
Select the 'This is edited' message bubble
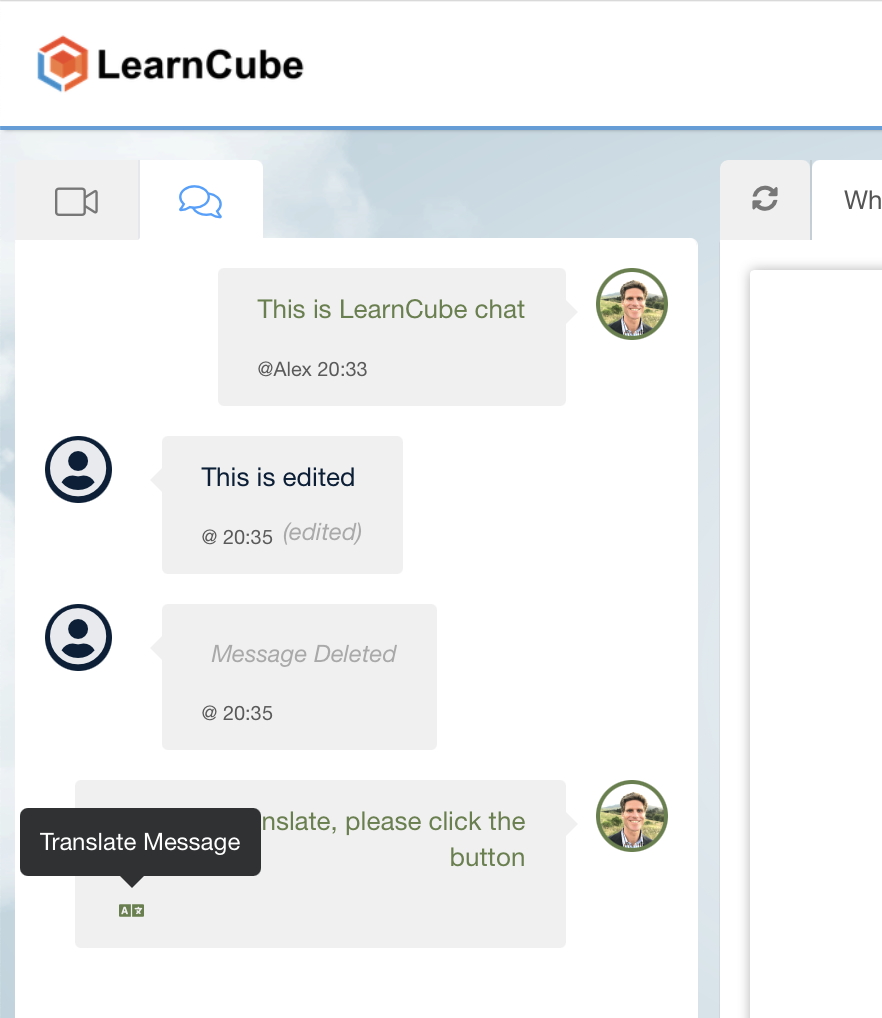(282, 504)
